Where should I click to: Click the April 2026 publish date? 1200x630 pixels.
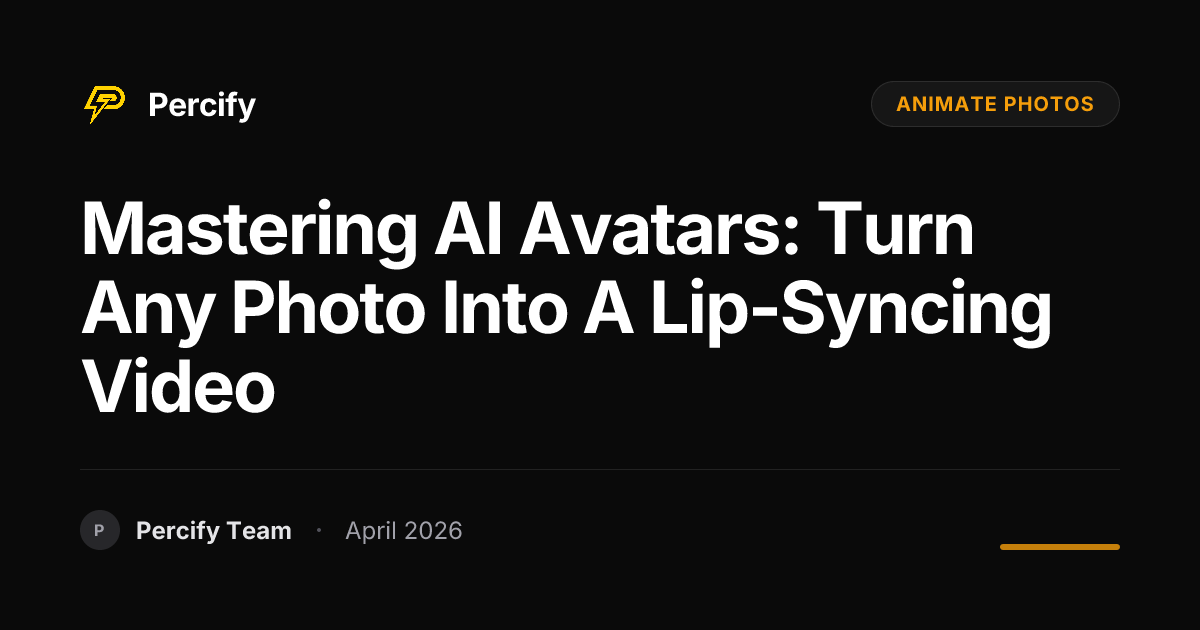(x=403, y=531)
